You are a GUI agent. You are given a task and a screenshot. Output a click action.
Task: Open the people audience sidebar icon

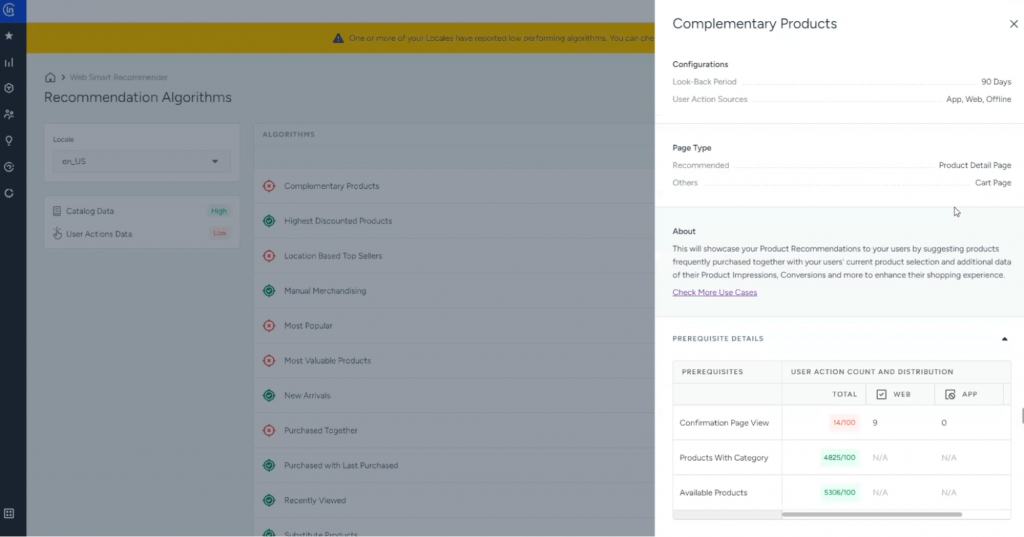click(x=9, y=114)
